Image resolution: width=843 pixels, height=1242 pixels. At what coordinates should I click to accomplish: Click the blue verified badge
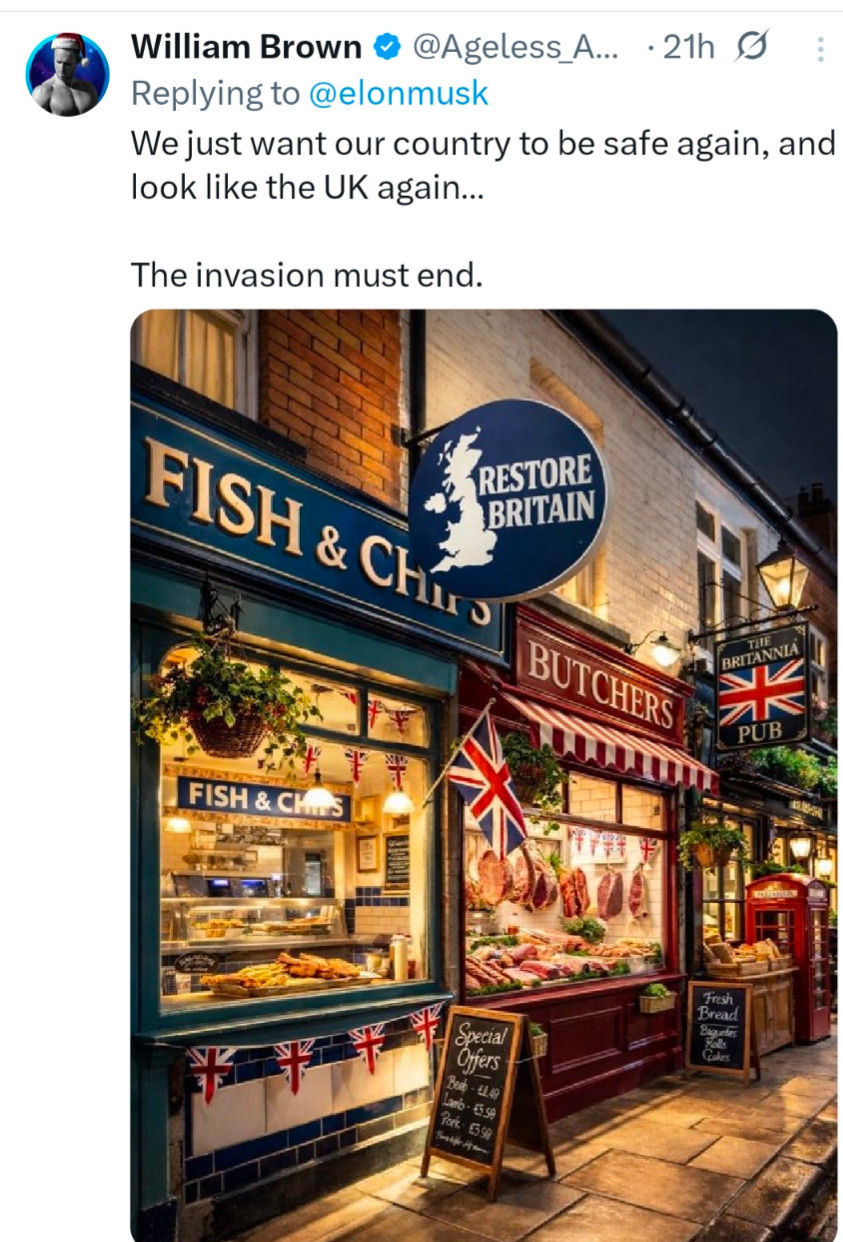click(x=386, y=47)
